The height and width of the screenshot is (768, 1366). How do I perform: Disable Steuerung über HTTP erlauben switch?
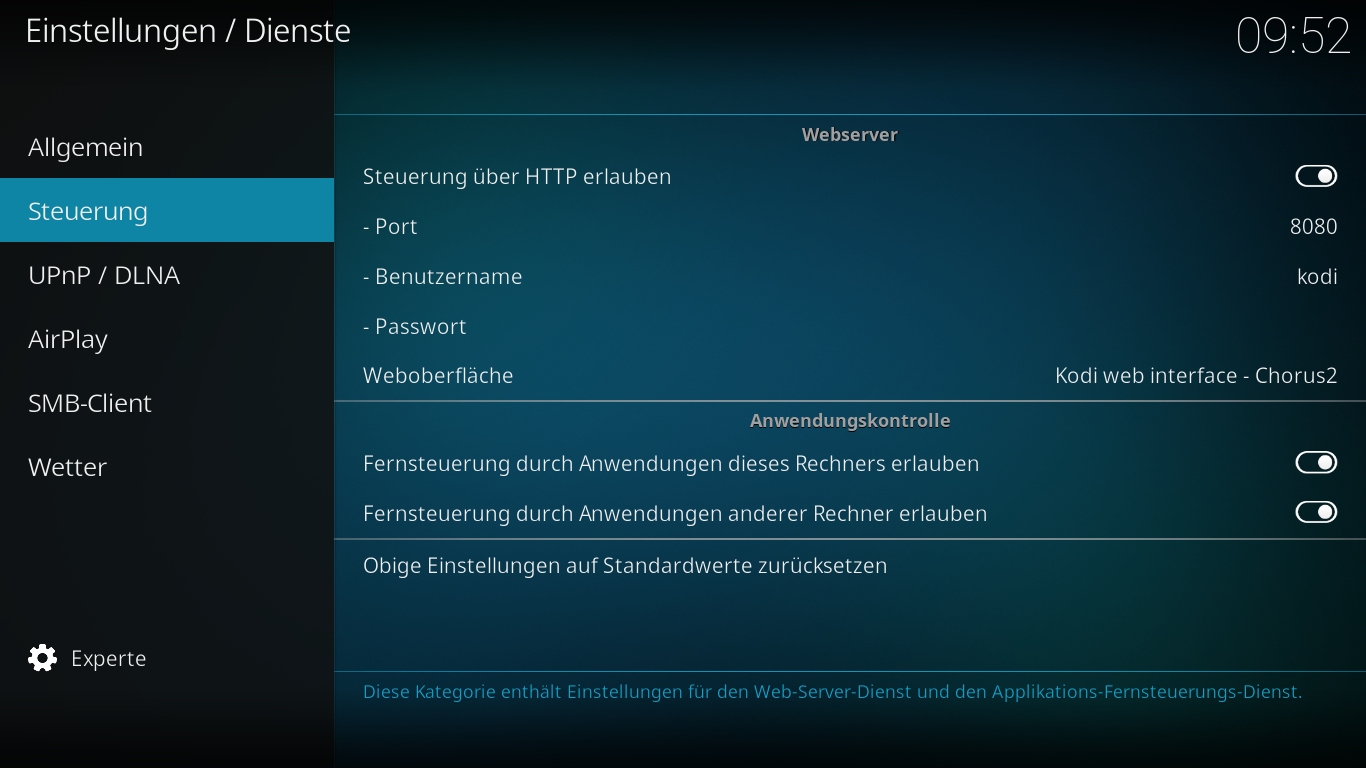(x=1315, y=176)
